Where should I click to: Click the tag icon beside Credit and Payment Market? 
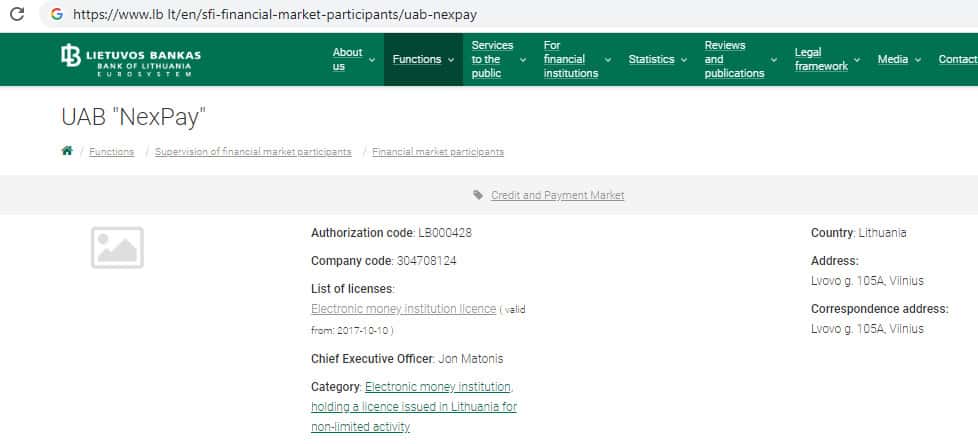pyautogui.click(x=478, y=195)
